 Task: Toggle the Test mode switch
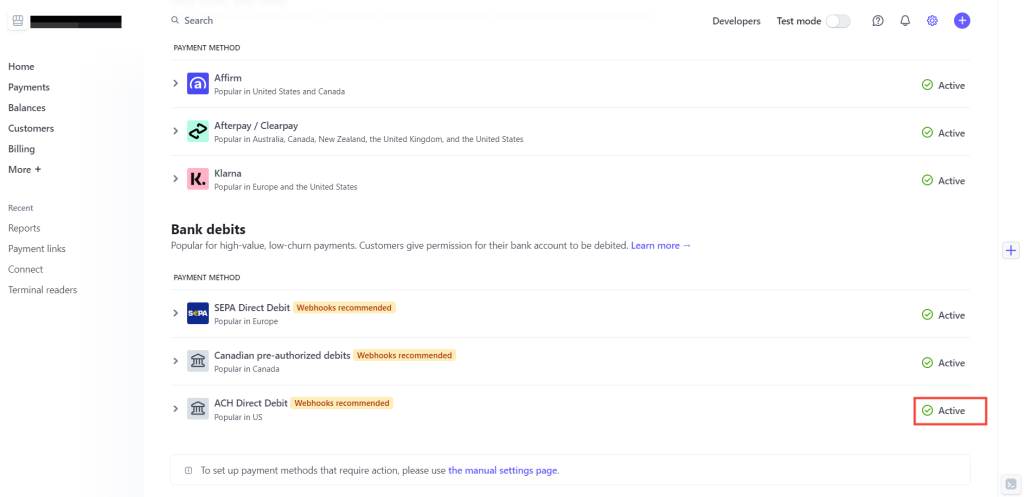coord(837,21)
